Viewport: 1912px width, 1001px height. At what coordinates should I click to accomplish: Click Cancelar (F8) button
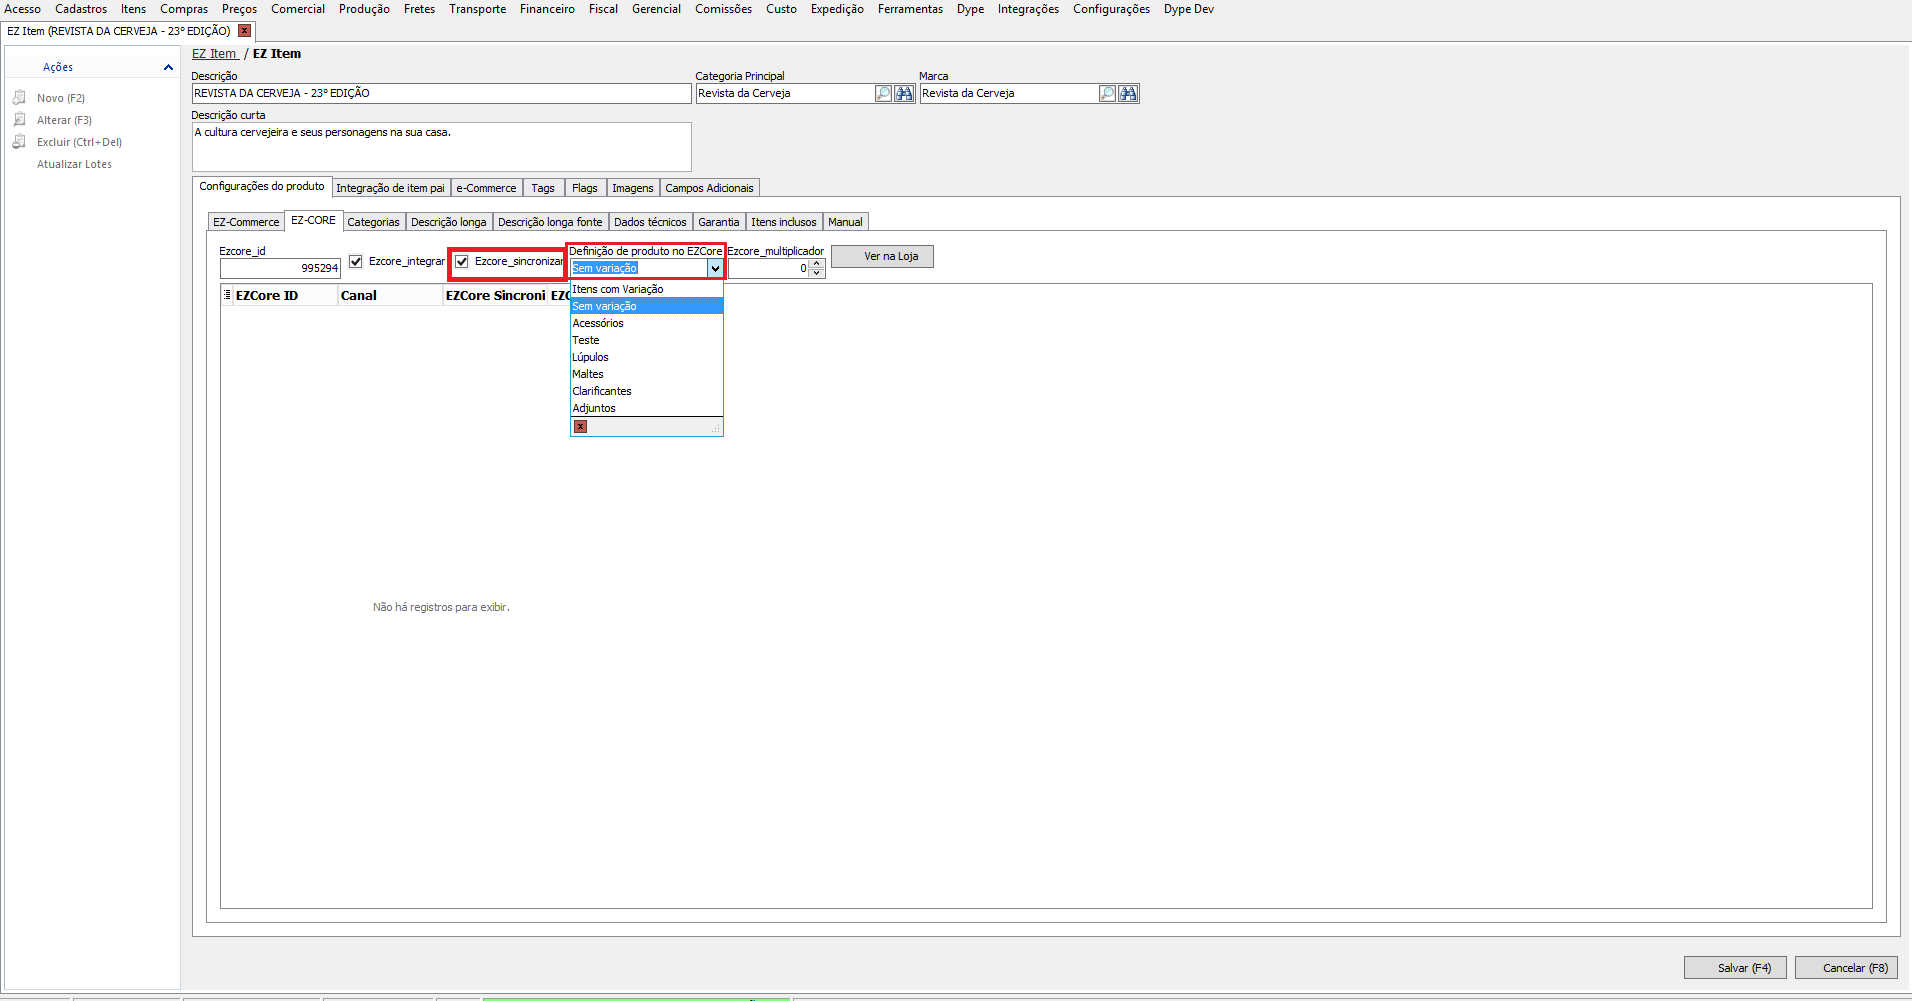click(1846, 968)
